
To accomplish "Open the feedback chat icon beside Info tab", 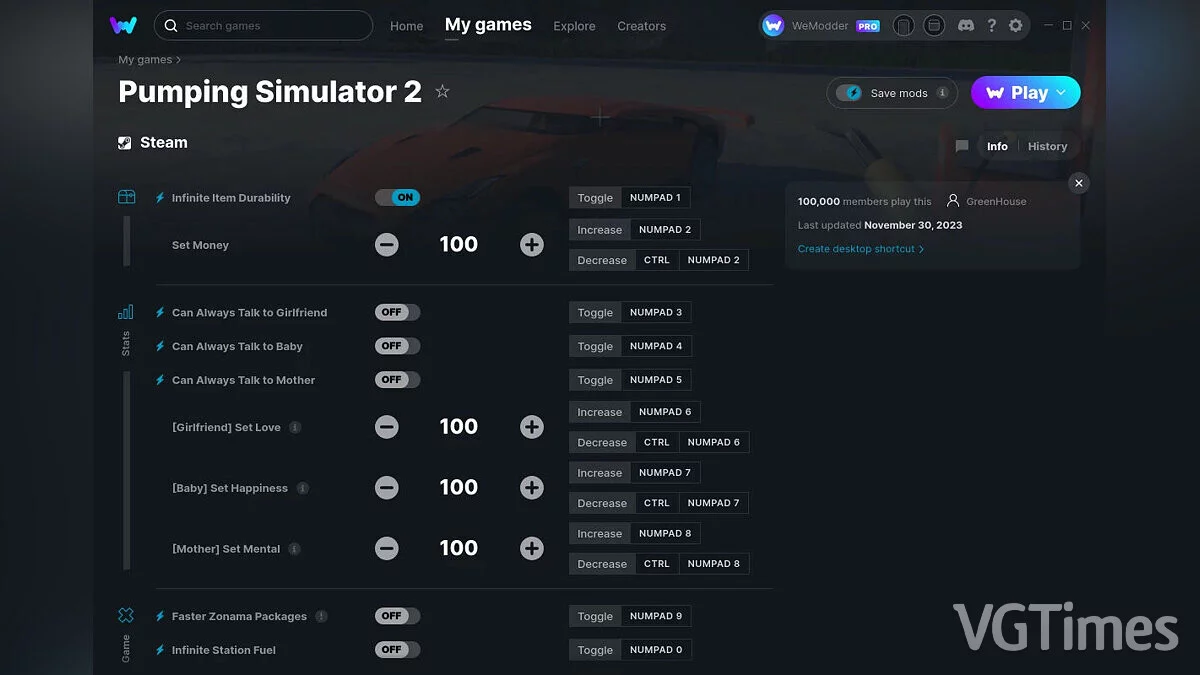I will point(961,146).
